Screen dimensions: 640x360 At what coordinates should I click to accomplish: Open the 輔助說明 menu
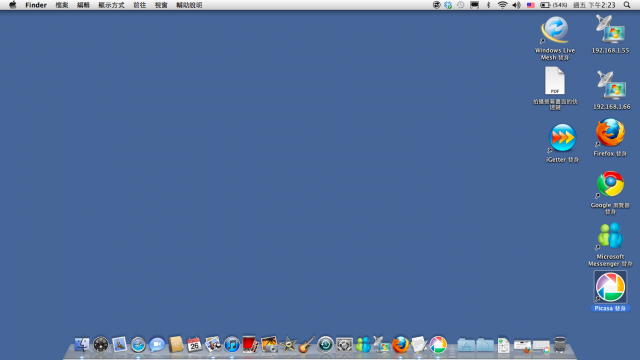click(x=189, y=5)
